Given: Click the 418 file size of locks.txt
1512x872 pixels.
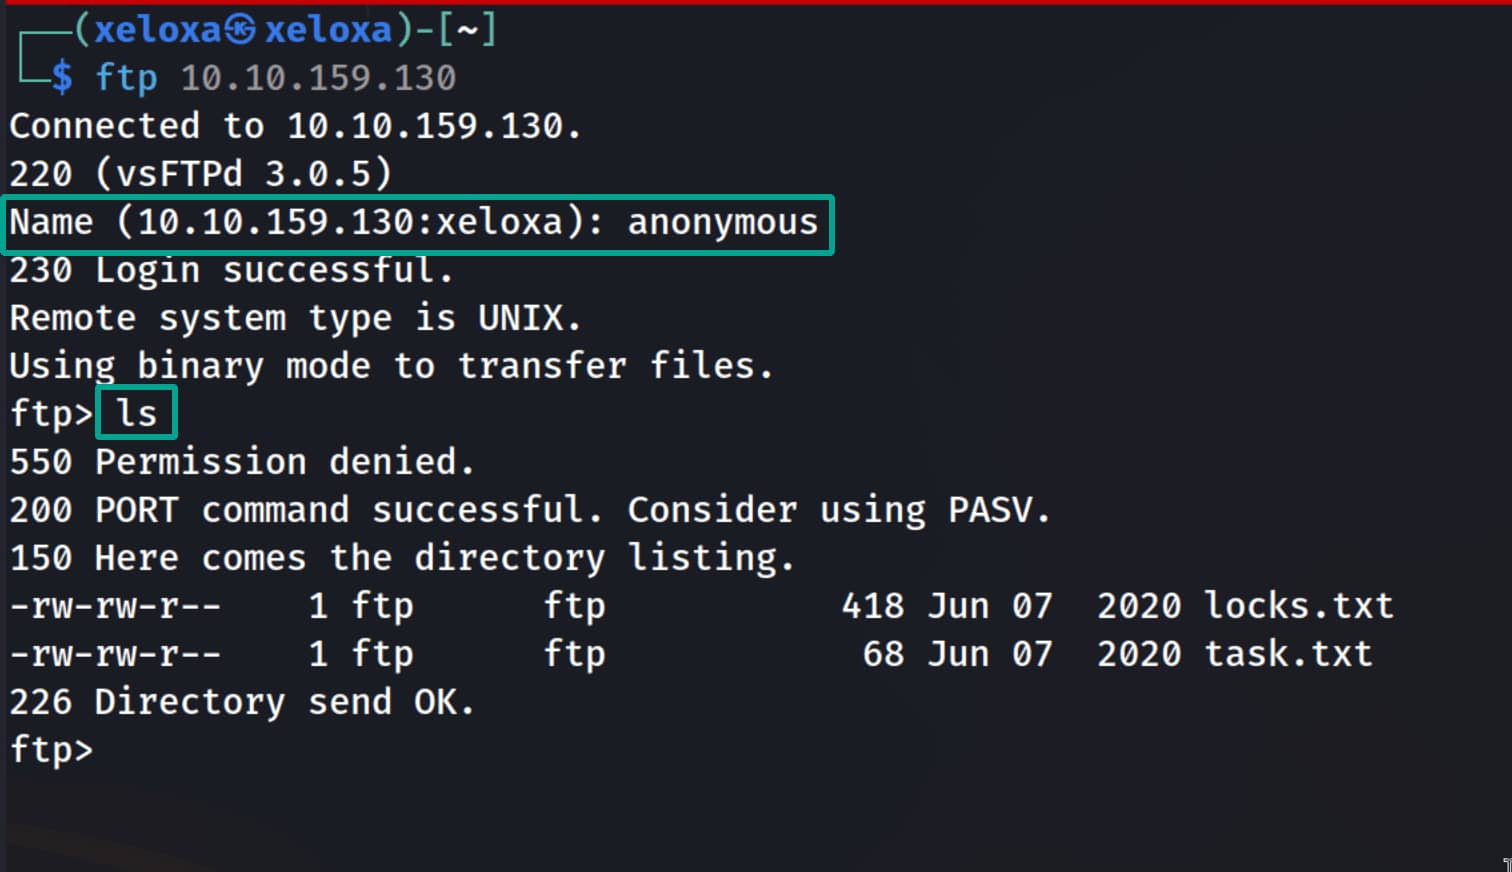Looking at the screenshot, I should 872,606.
